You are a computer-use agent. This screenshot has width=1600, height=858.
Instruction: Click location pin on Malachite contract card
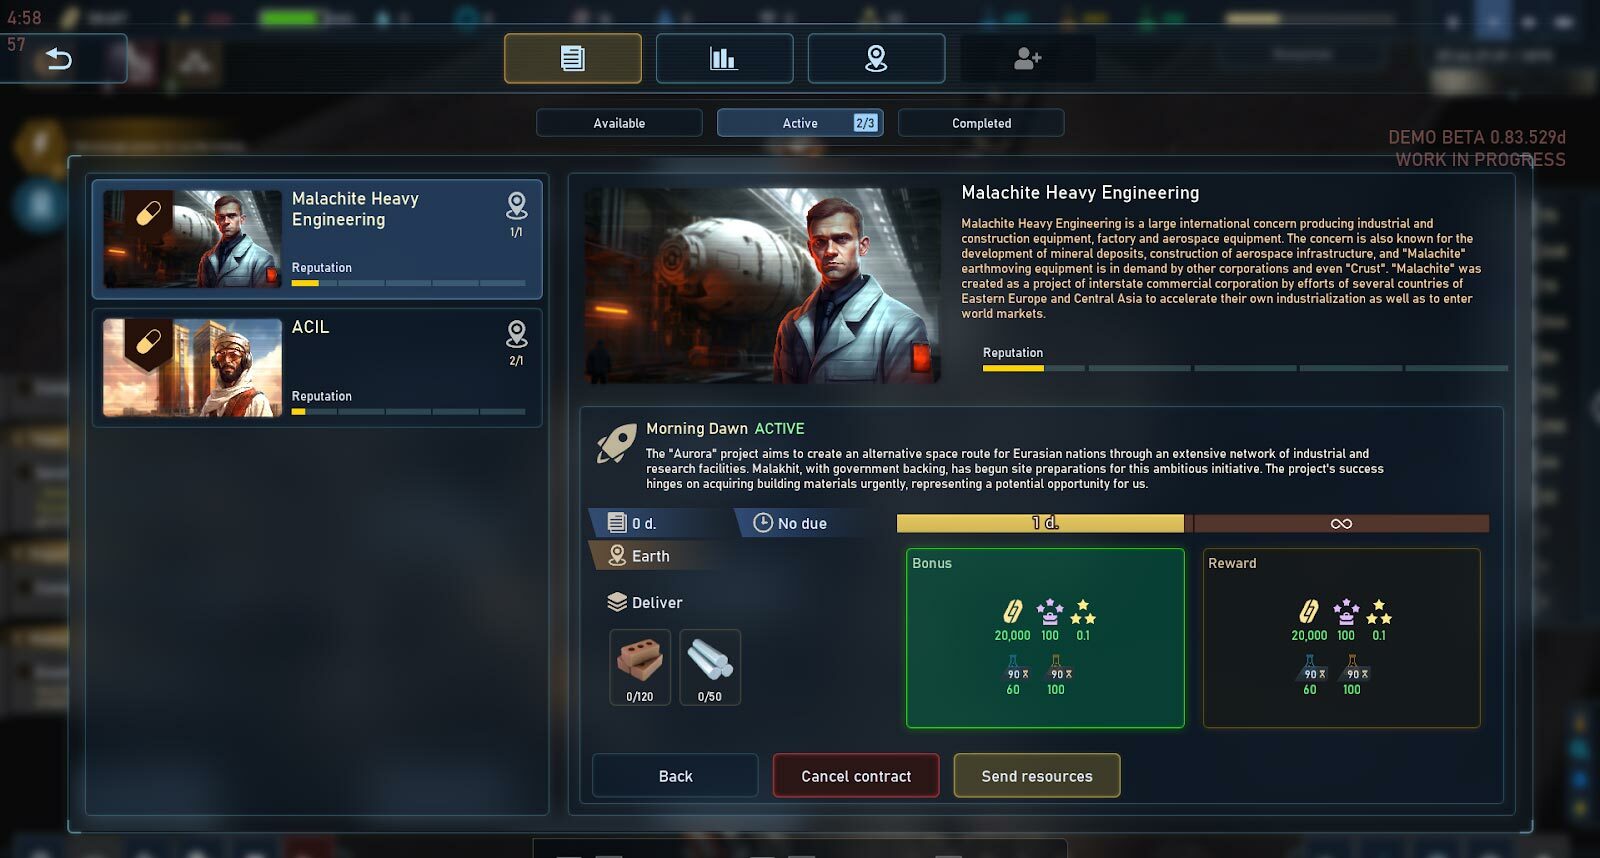click(517, 206)
